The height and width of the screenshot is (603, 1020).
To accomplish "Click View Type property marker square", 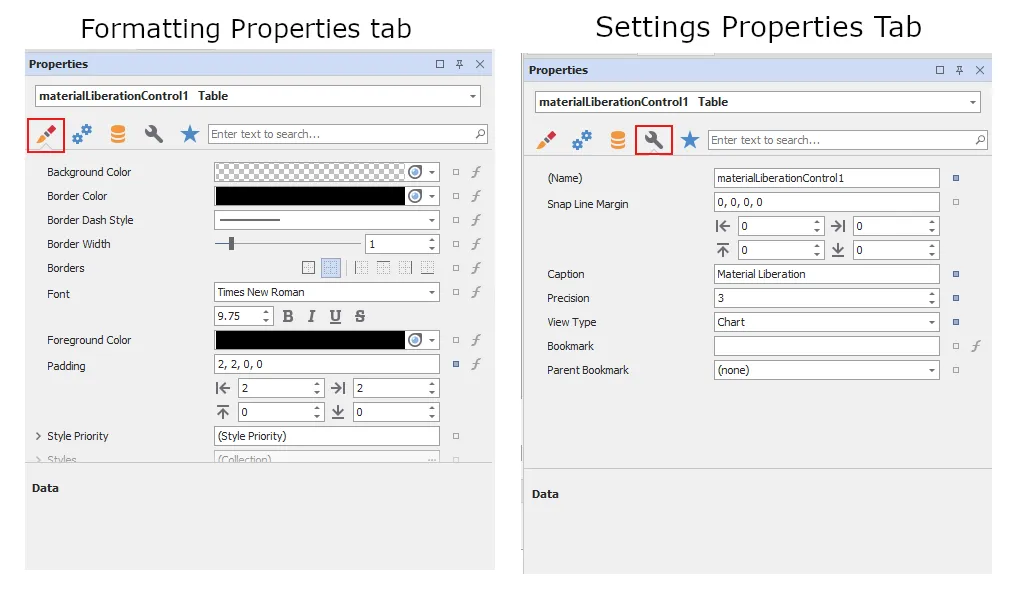I will coord(956,322).
